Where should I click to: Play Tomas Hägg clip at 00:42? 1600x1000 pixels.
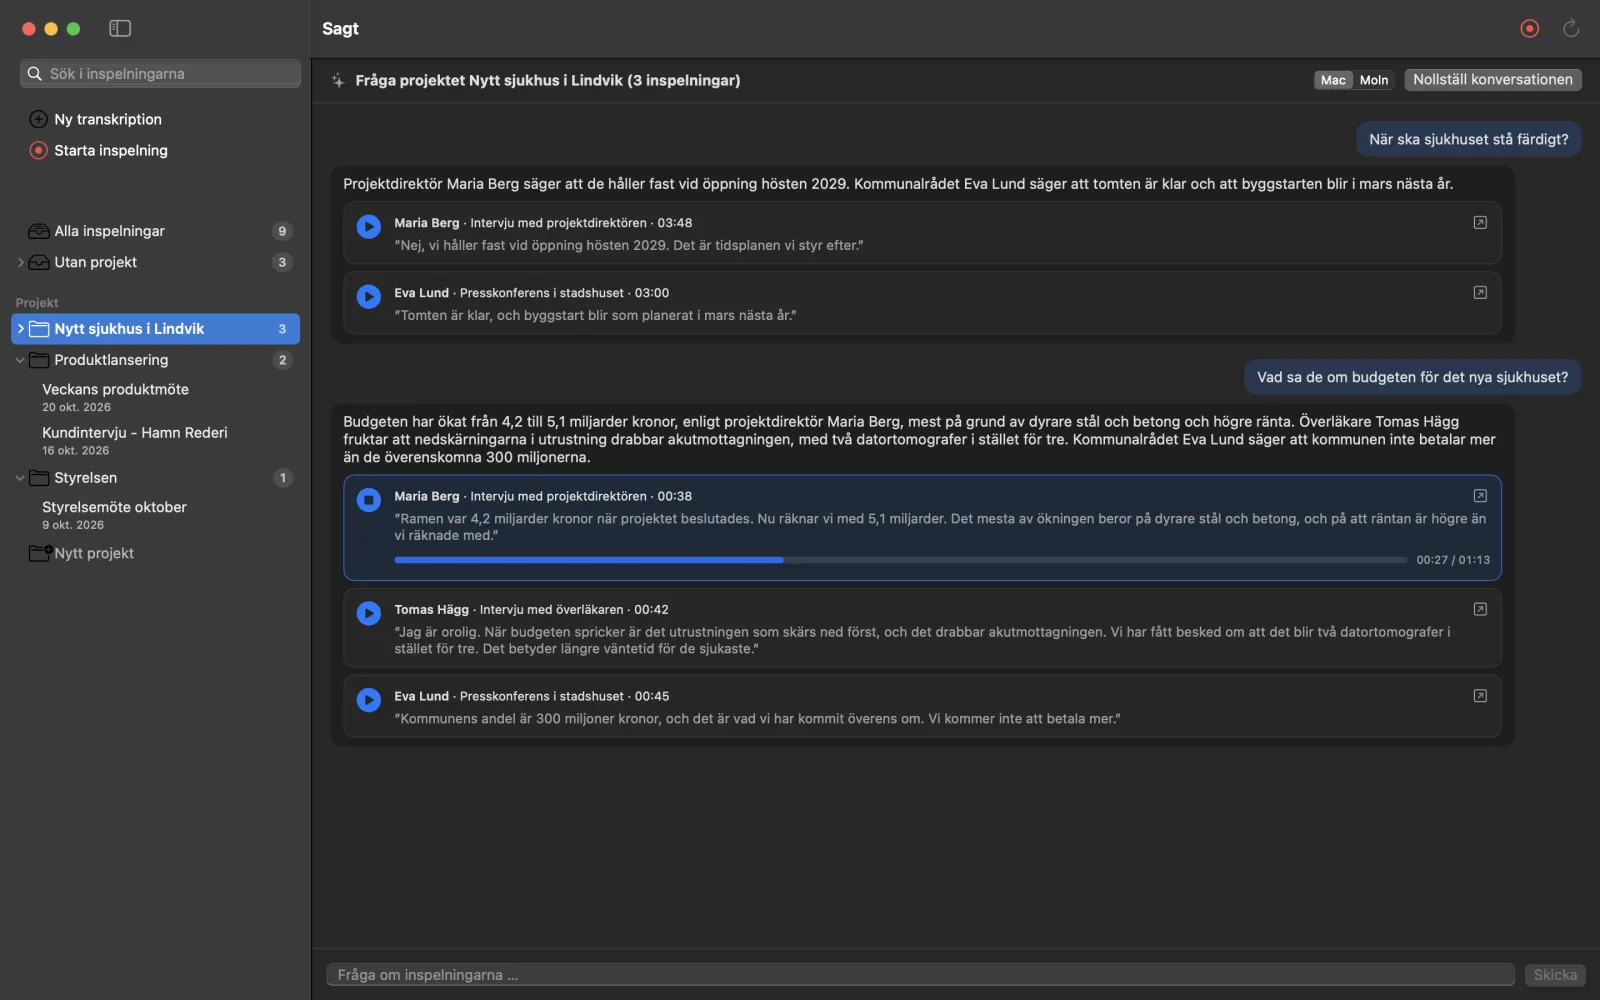tap(369, 613)
